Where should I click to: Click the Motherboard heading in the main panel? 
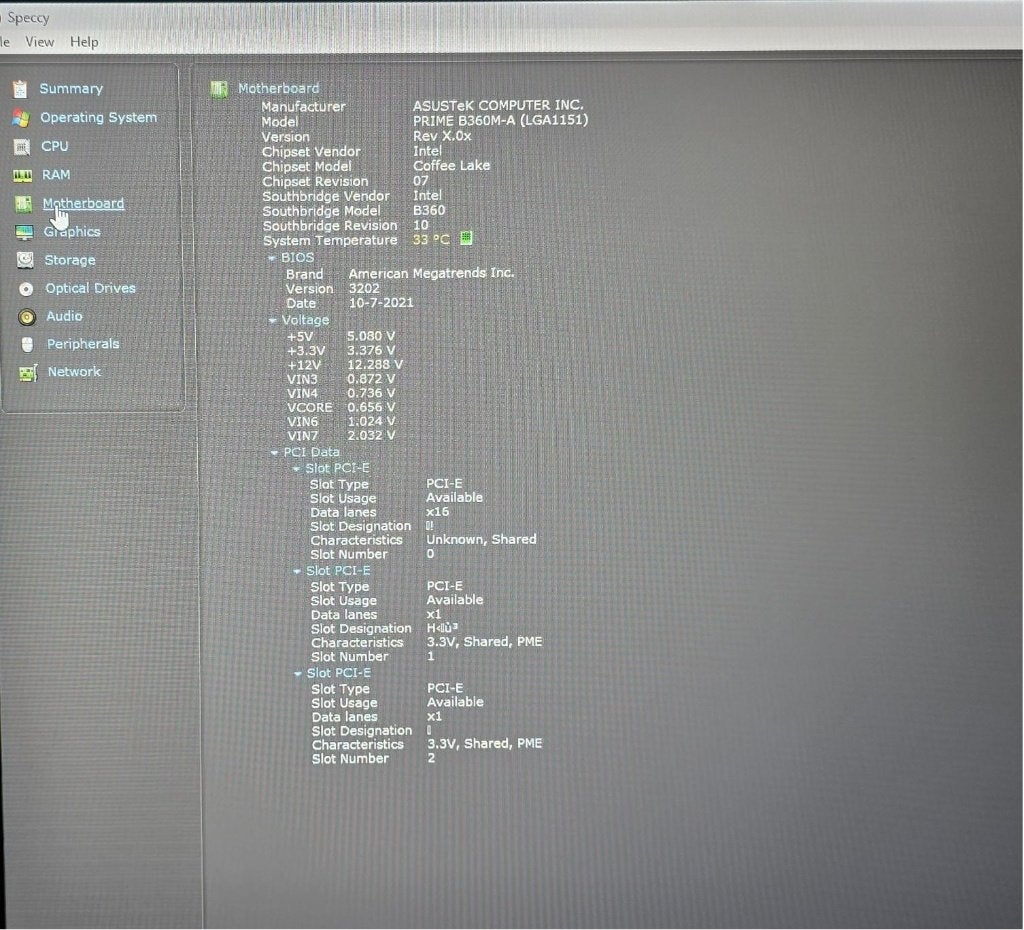click(x=278, y=88)
